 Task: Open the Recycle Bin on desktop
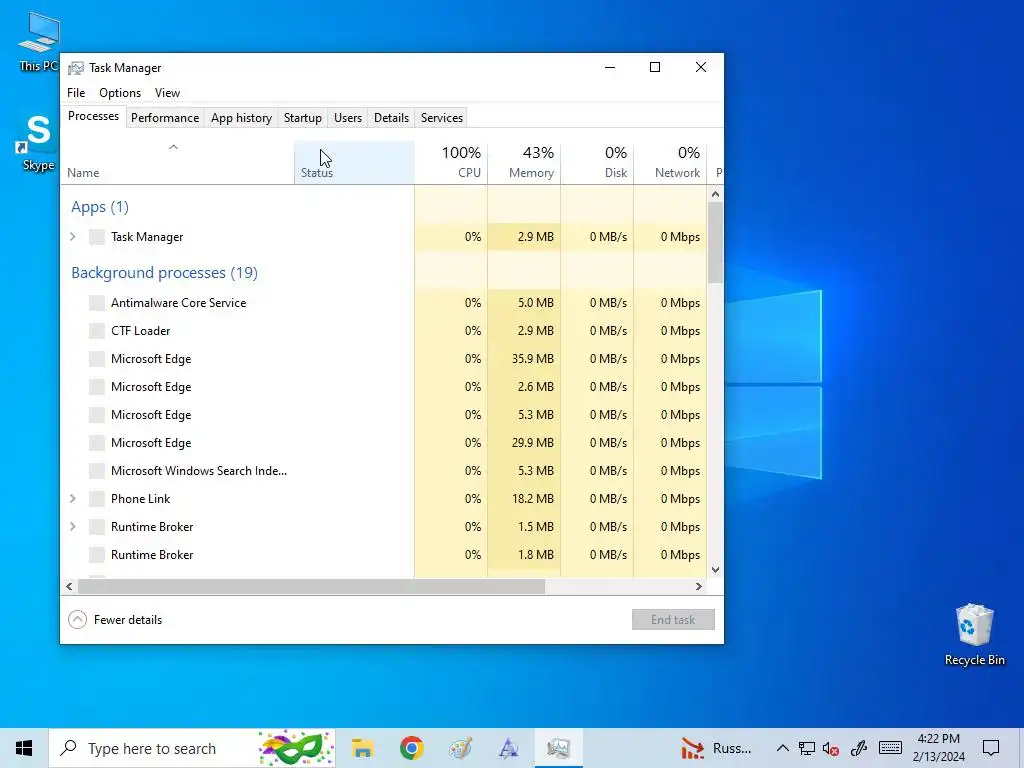click(x=974, y=634)
